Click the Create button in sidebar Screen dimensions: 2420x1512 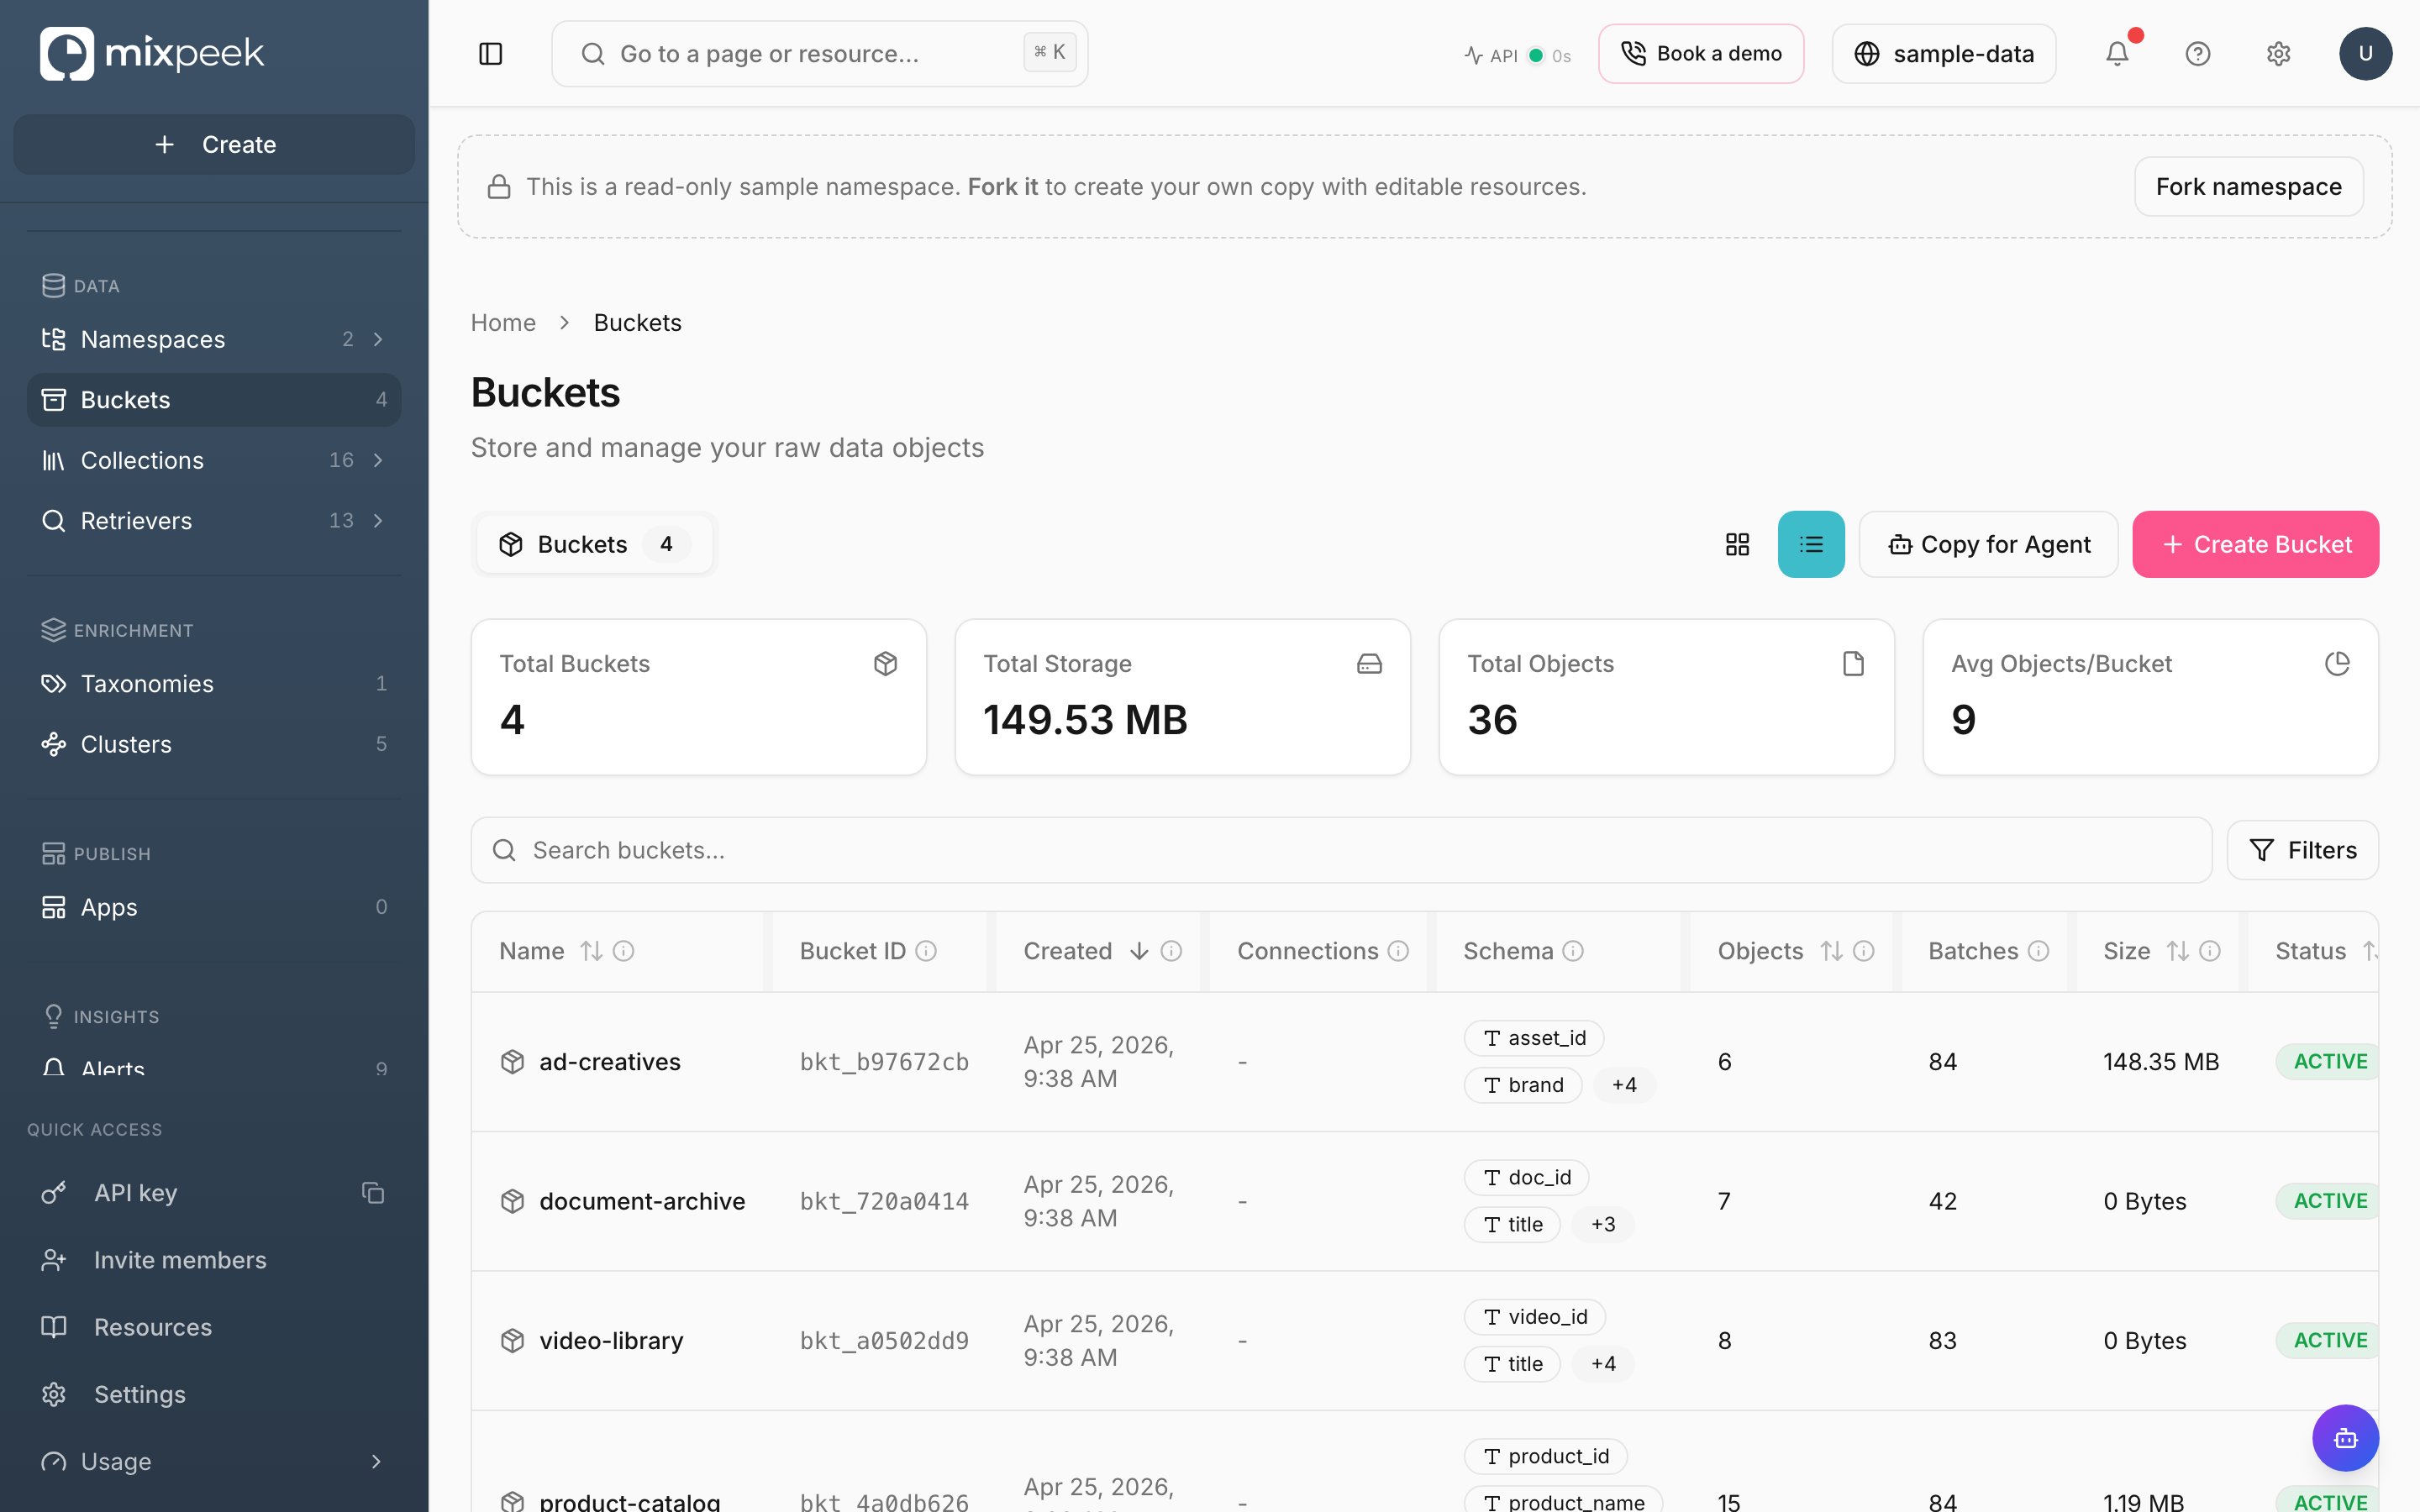tap(214, 145)
